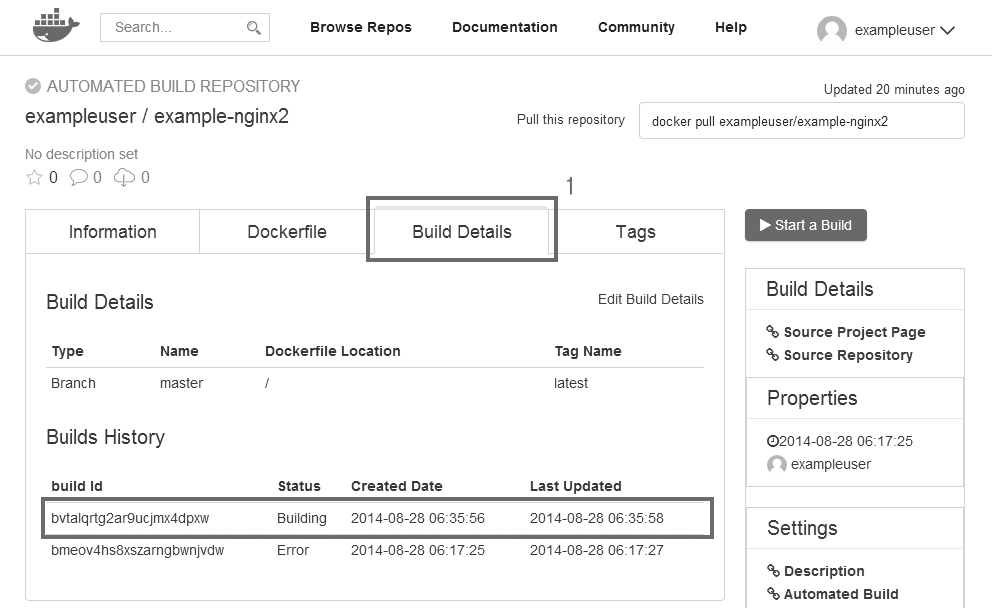
Task: Select the Build Details tab
Action: point(462,232)
